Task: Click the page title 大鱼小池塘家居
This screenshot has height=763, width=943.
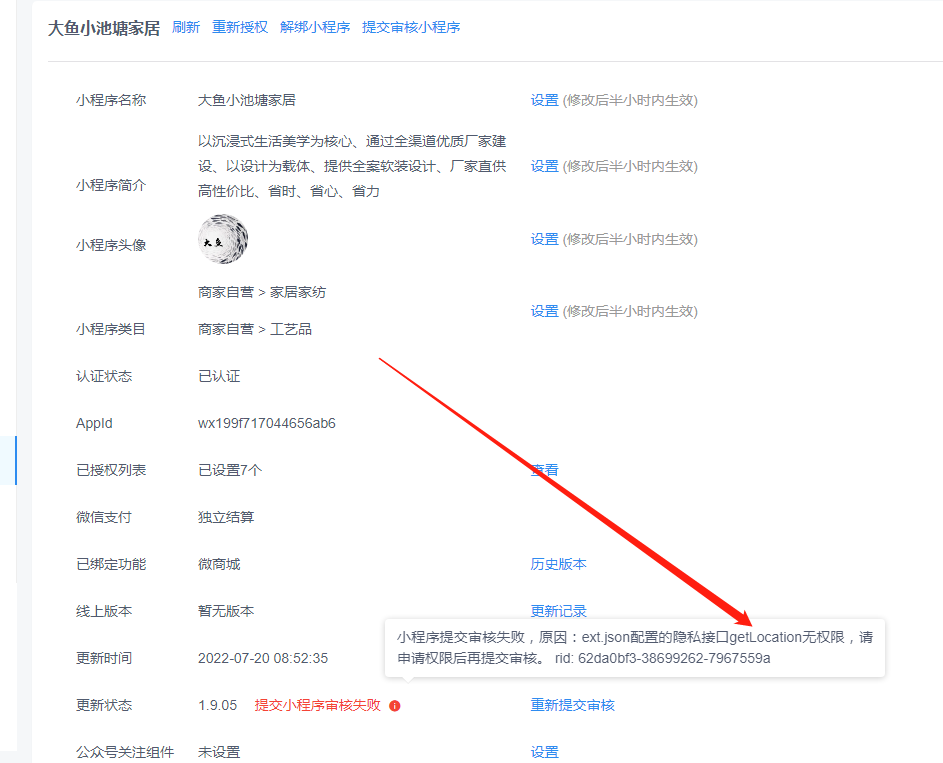Action: 104,28
